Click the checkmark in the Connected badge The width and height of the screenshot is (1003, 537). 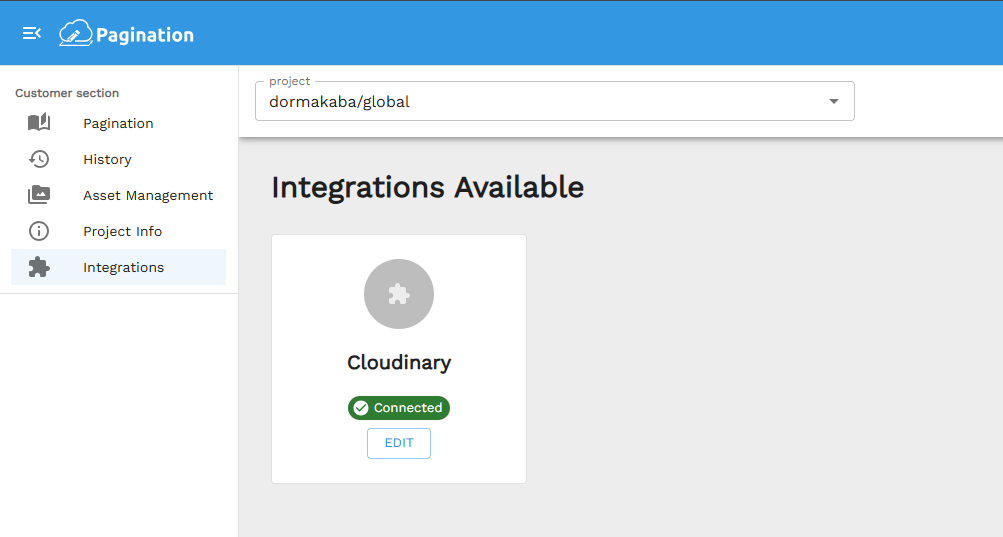[x=361, y=408]
